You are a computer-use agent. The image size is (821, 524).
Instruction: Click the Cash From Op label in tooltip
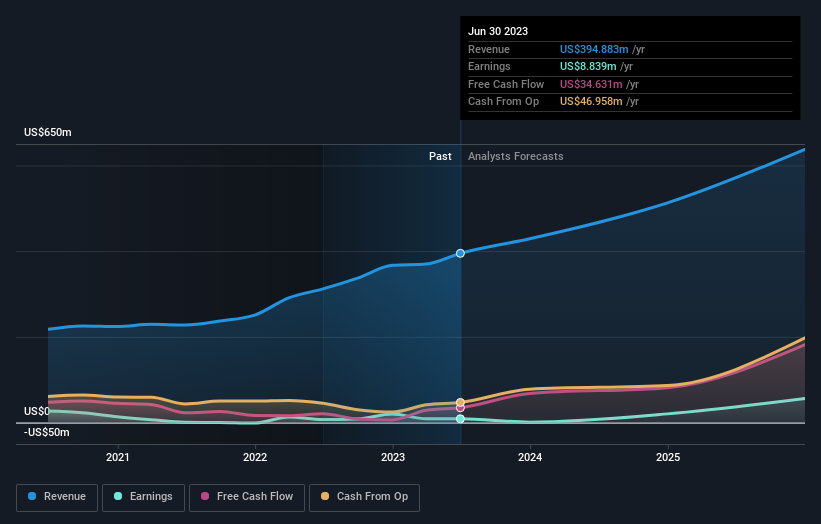(x=503, y=102)
